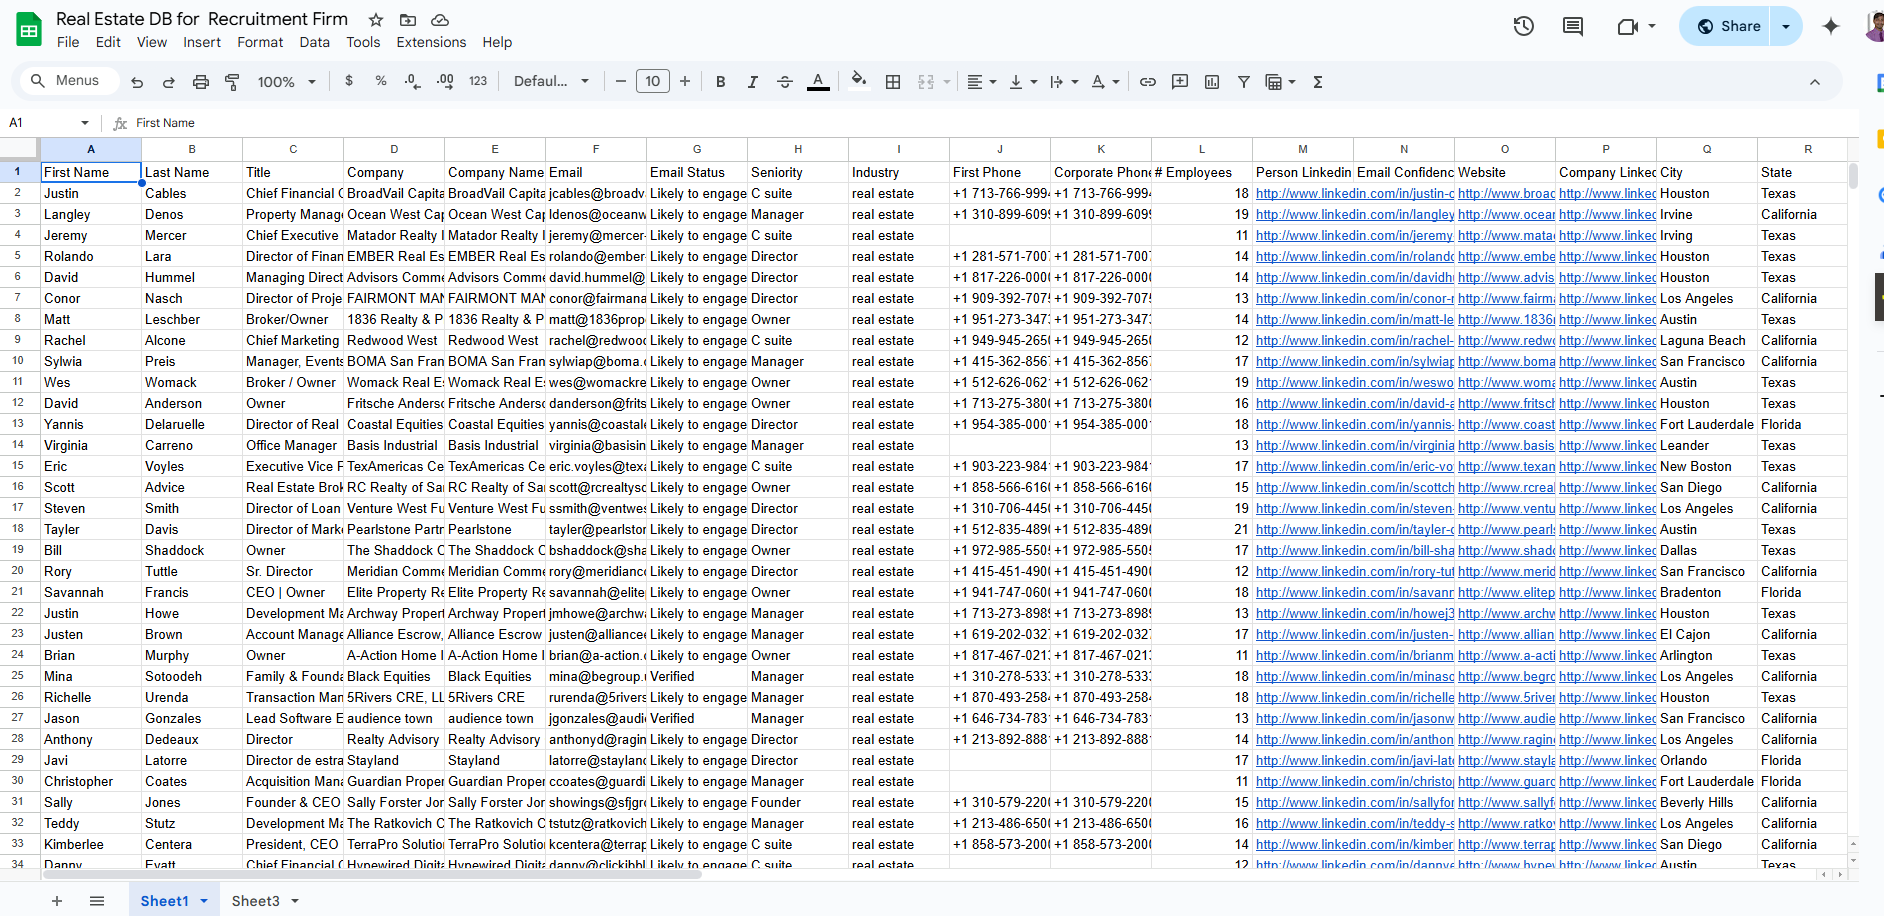Search the Menus box
The image size is (1884, 916).
pos(68,81)
